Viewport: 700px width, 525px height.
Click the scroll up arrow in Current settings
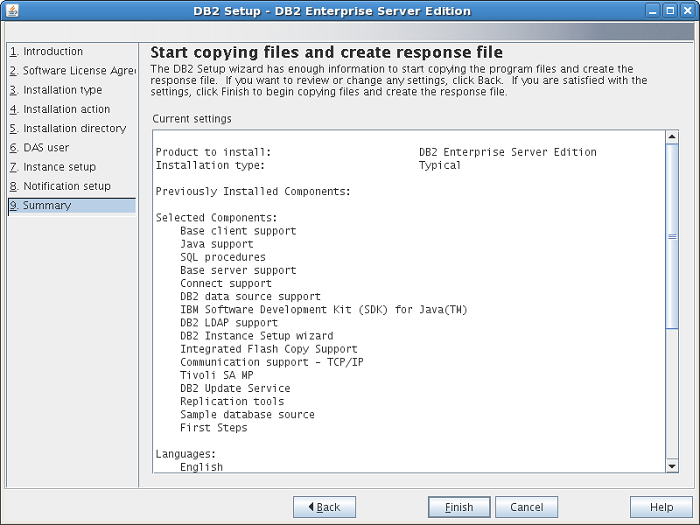pos(672,137)
